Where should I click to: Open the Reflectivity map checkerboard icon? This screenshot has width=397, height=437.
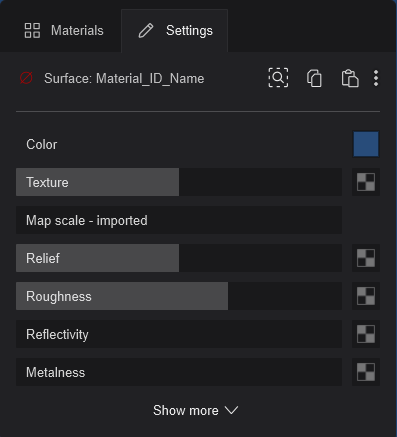366,334
